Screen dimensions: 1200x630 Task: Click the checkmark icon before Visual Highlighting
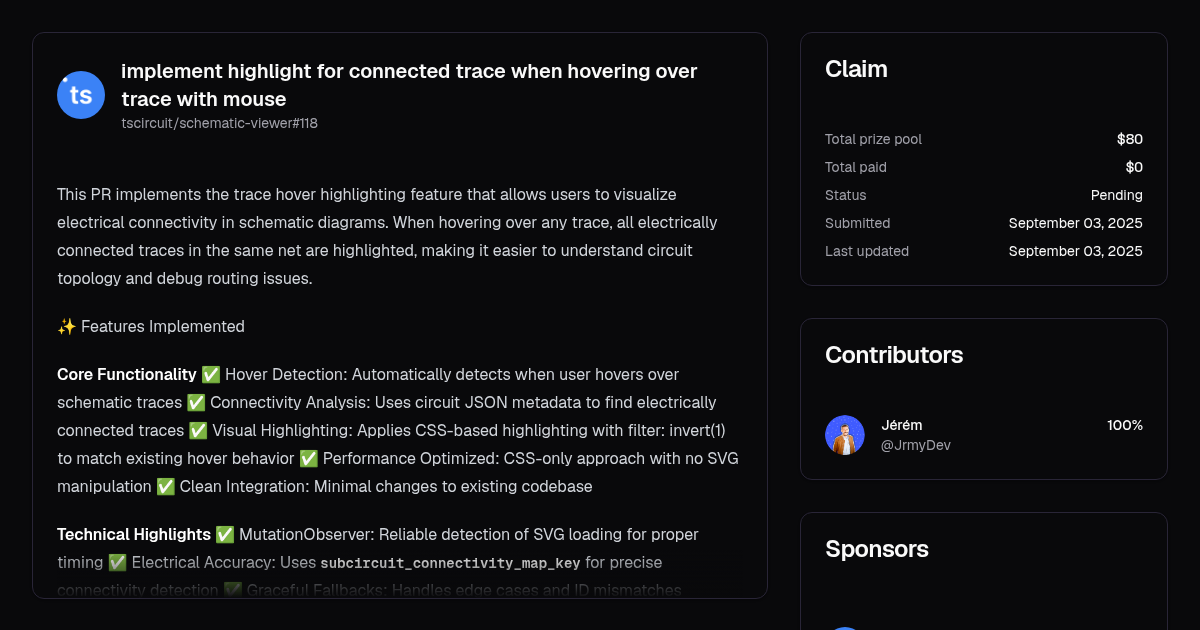click(199, 430)
